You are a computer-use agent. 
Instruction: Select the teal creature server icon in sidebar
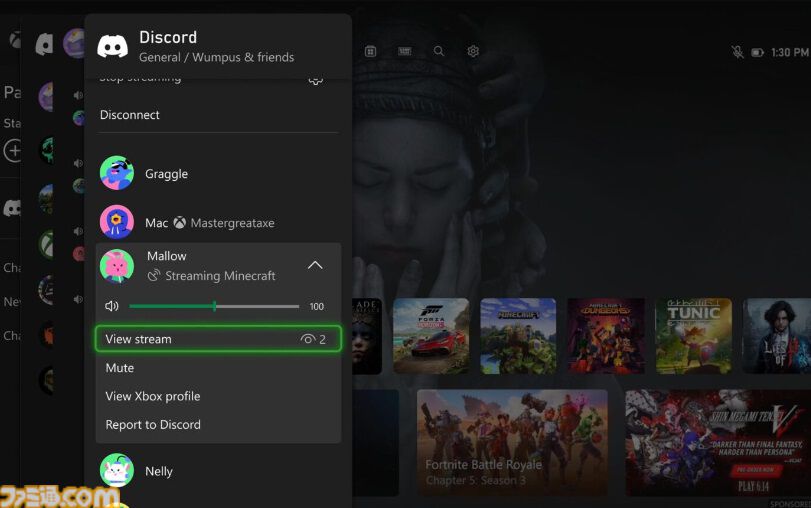[47, 150]
